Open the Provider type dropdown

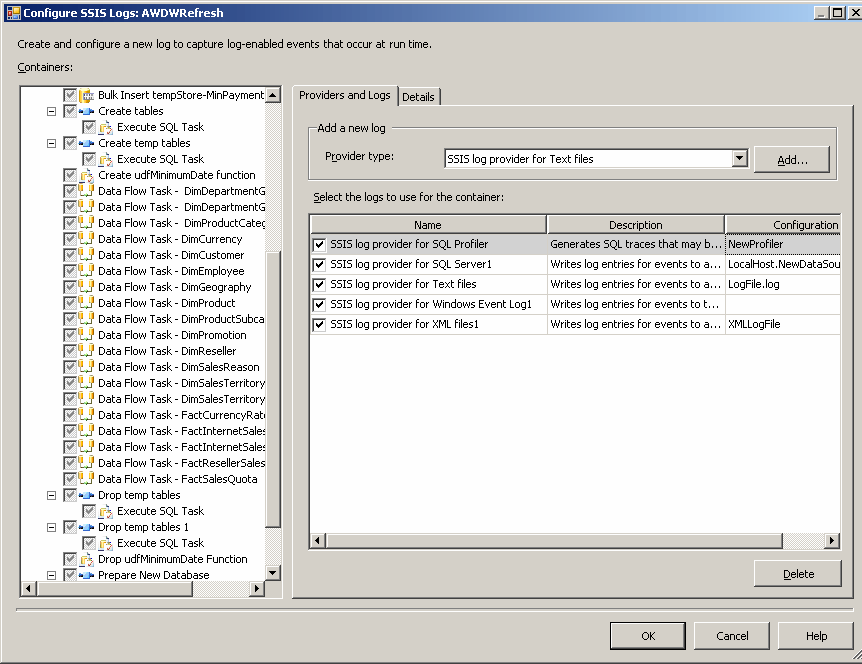(x=739, y=158)
